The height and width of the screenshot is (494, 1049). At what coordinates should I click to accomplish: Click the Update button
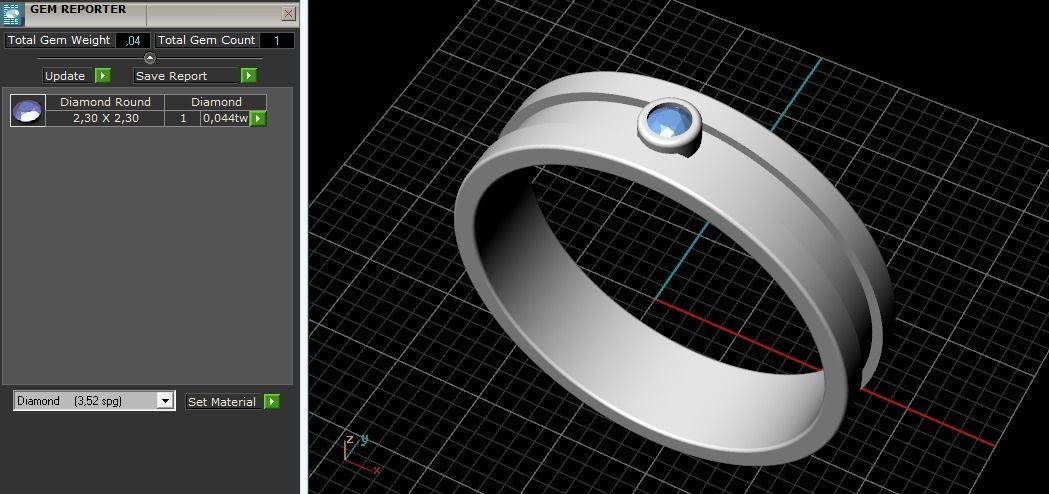(x=65, y=76)
